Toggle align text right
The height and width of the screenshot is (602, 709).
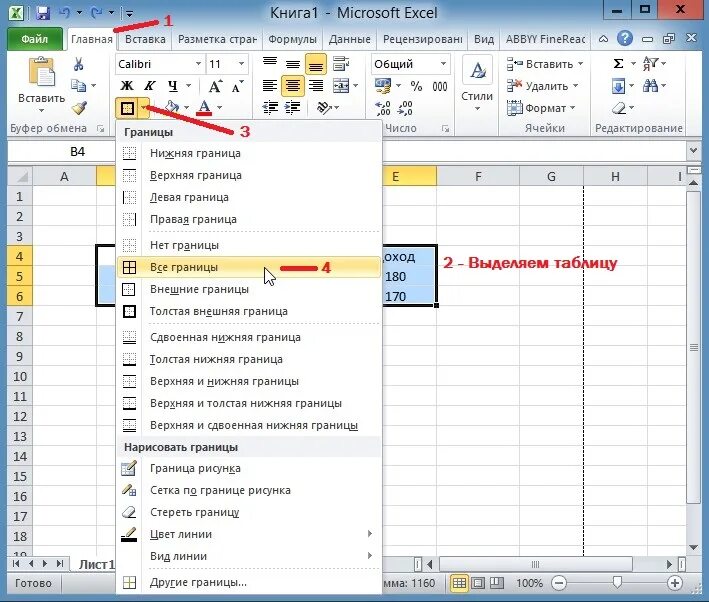(316, 85)
